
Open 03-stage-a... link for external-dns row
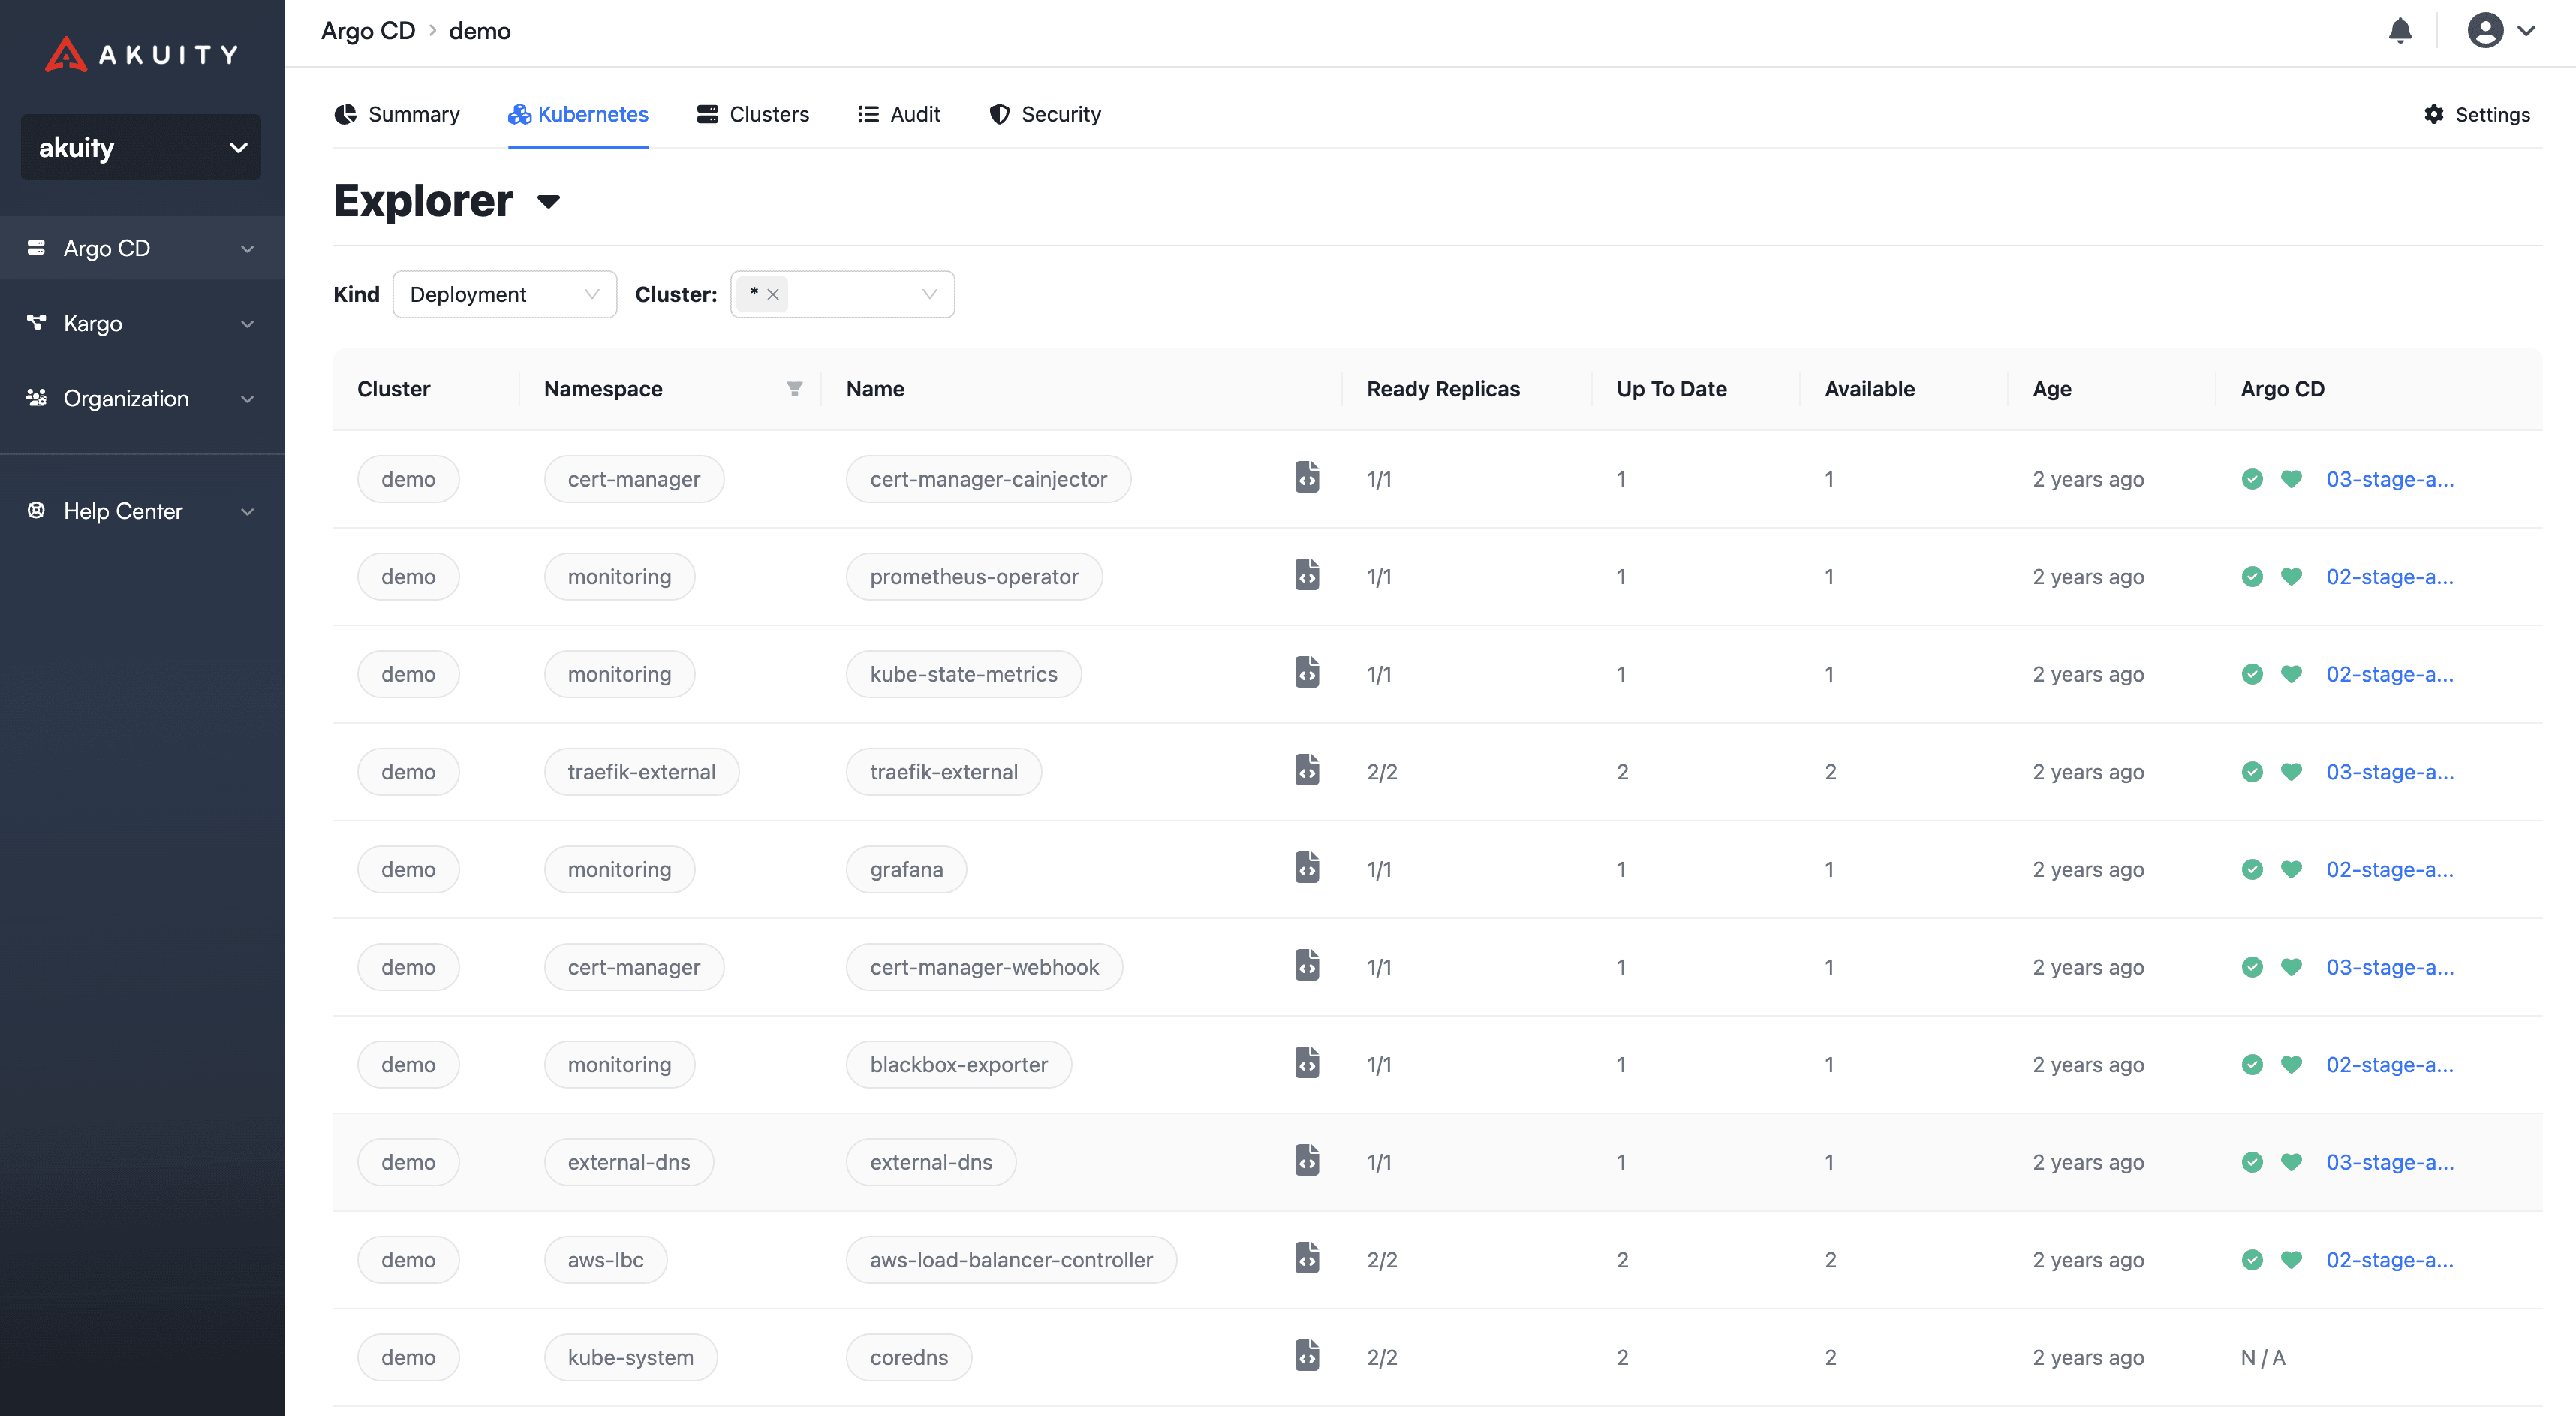point(2390,1162)
